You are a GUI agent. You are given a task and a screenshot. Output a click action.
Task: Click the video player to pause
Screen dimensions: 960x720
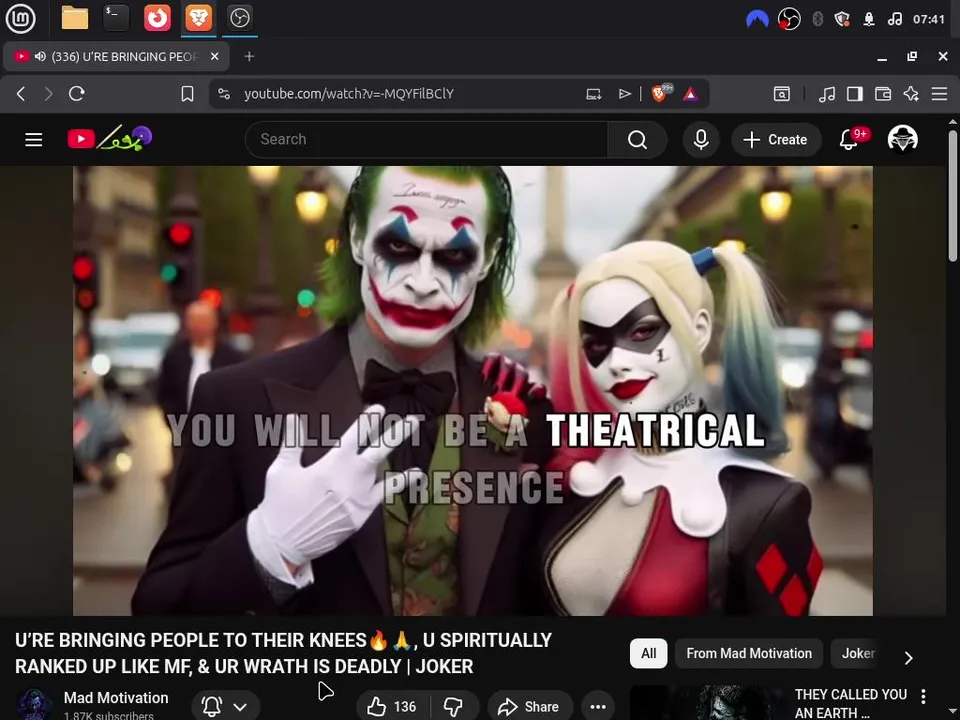coord(473,391)
